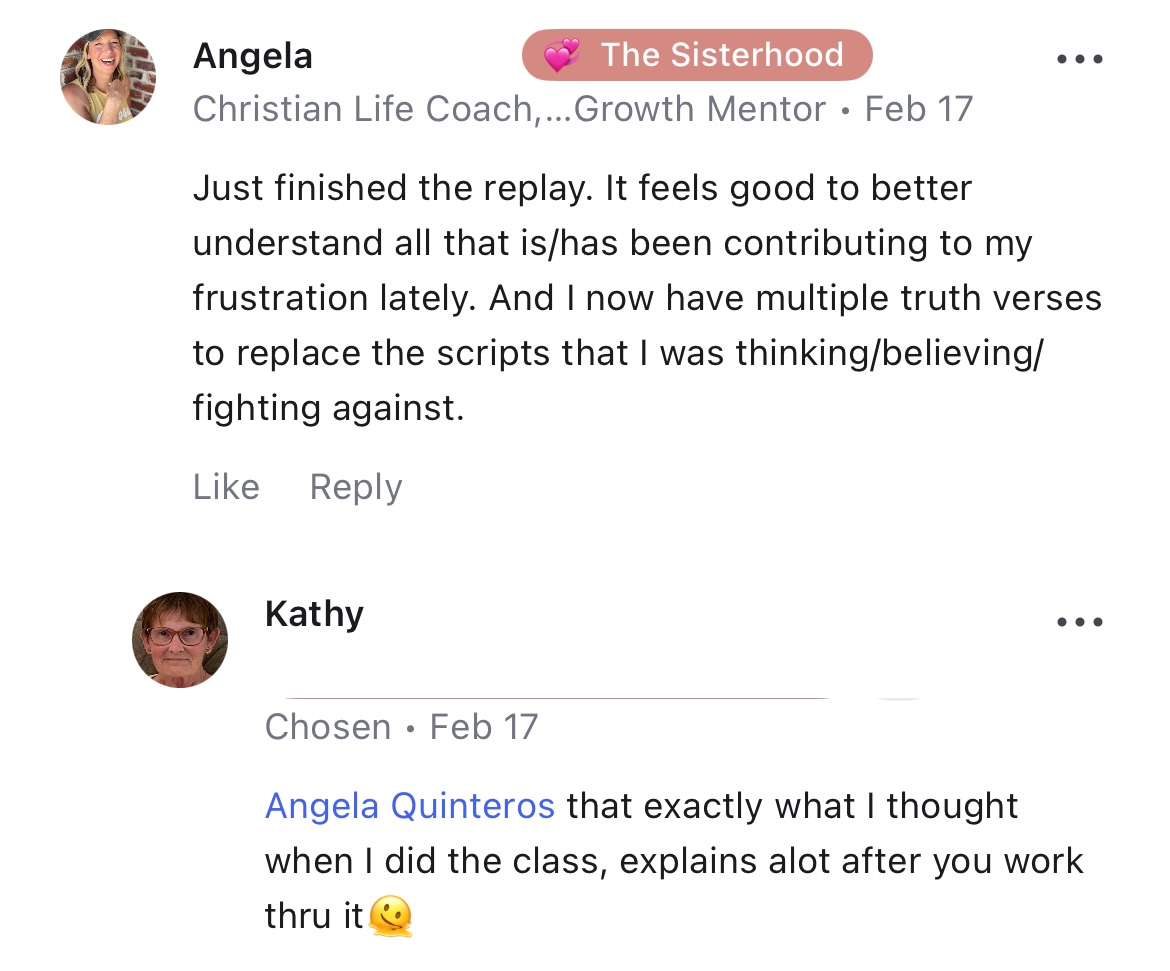Click Angela's comment text about the replay
The width and height of the screenshot is (1170, 971).
click(x=640, y=298)
